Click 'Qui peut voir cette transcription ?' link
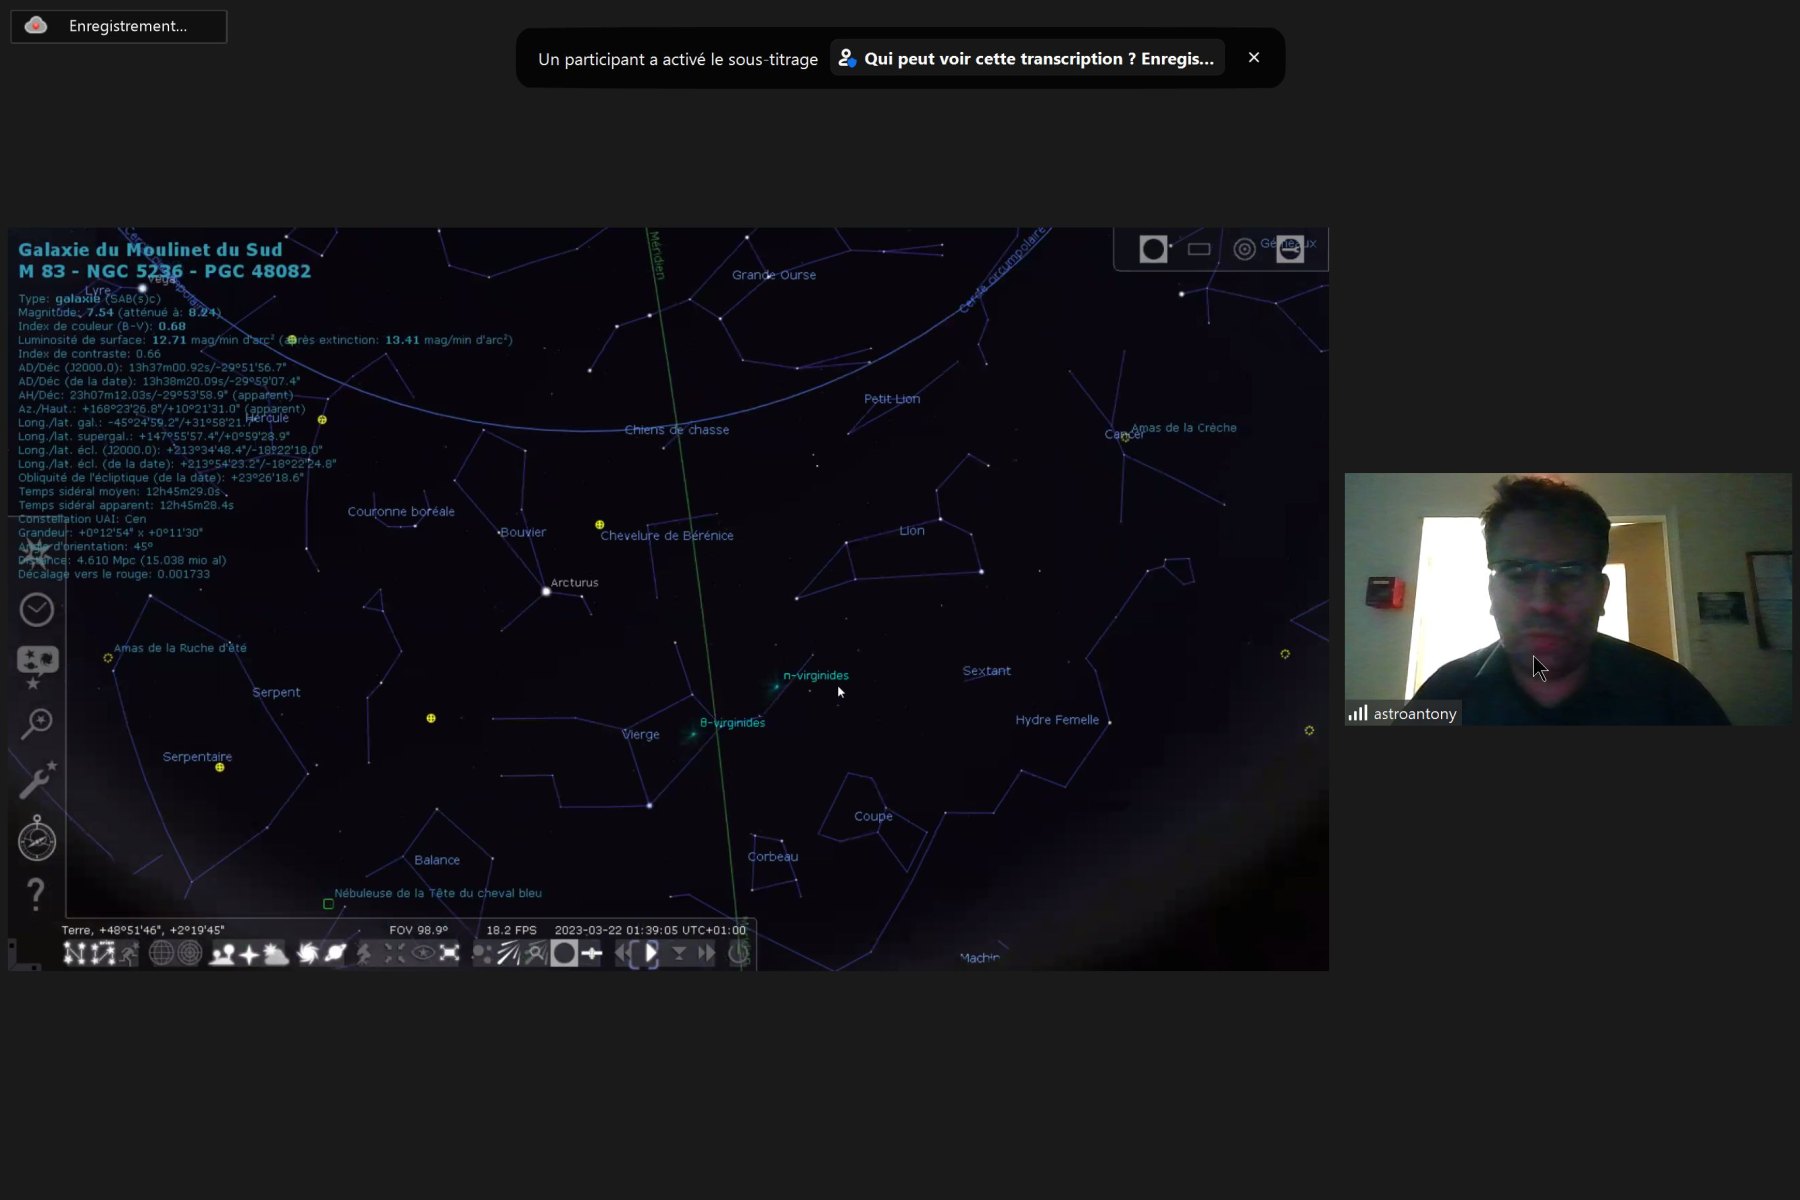Screen dimensions: 1800x1200 [x=1027, y=59]
